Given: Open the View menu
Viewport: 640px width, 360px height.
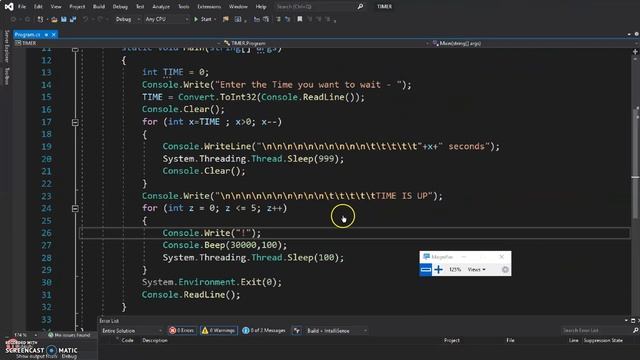Looking at the screenshot, I should [x=56, y=7].
